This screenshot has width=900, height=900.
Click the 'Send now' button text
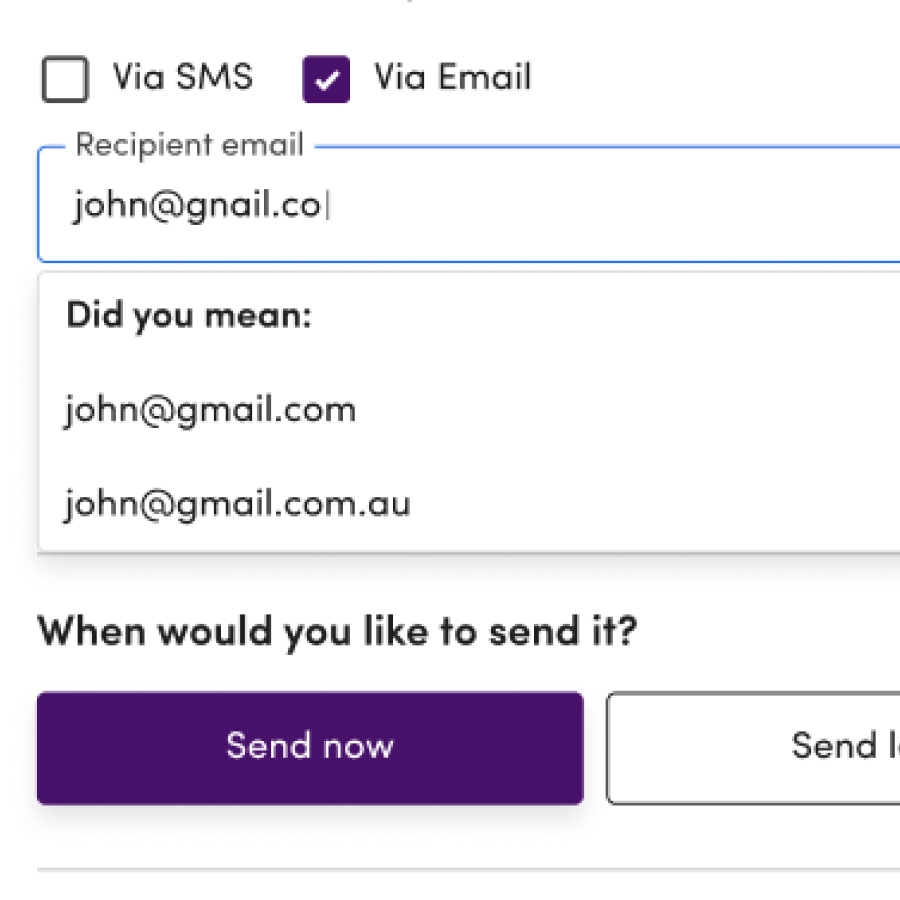(x=310, y=746)
